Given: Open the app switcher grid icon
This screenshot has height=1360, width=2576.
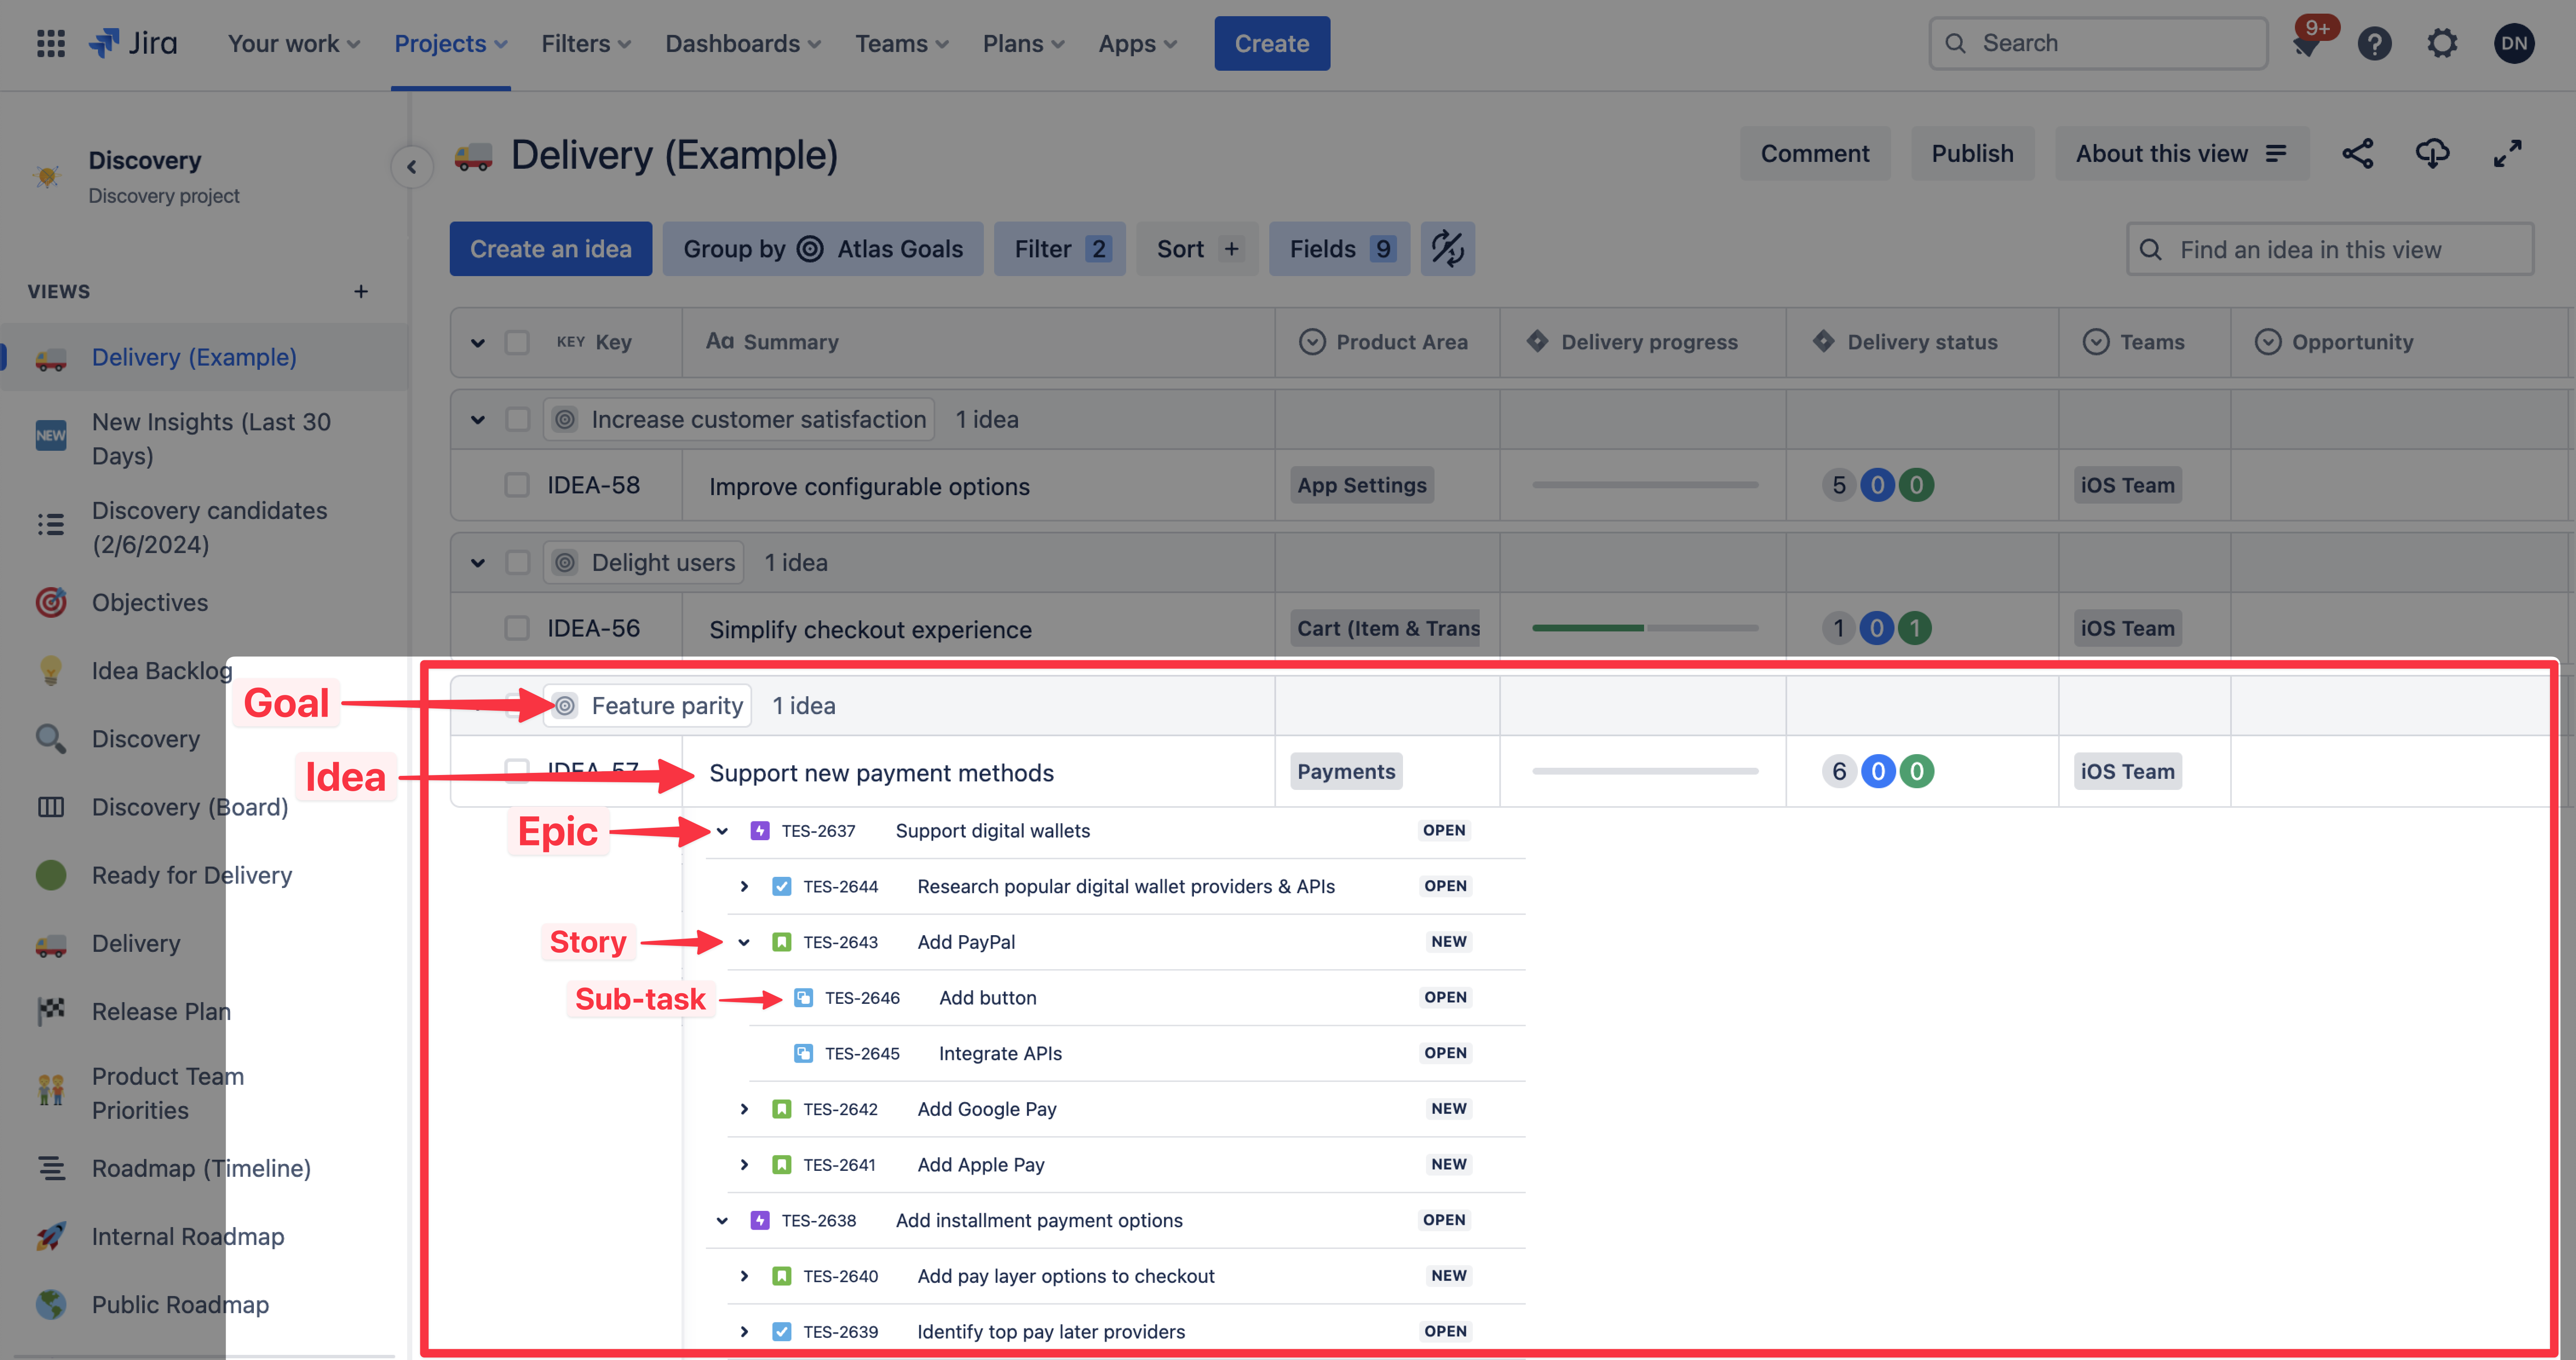Looking at the screenshot, I should point(51,43).
